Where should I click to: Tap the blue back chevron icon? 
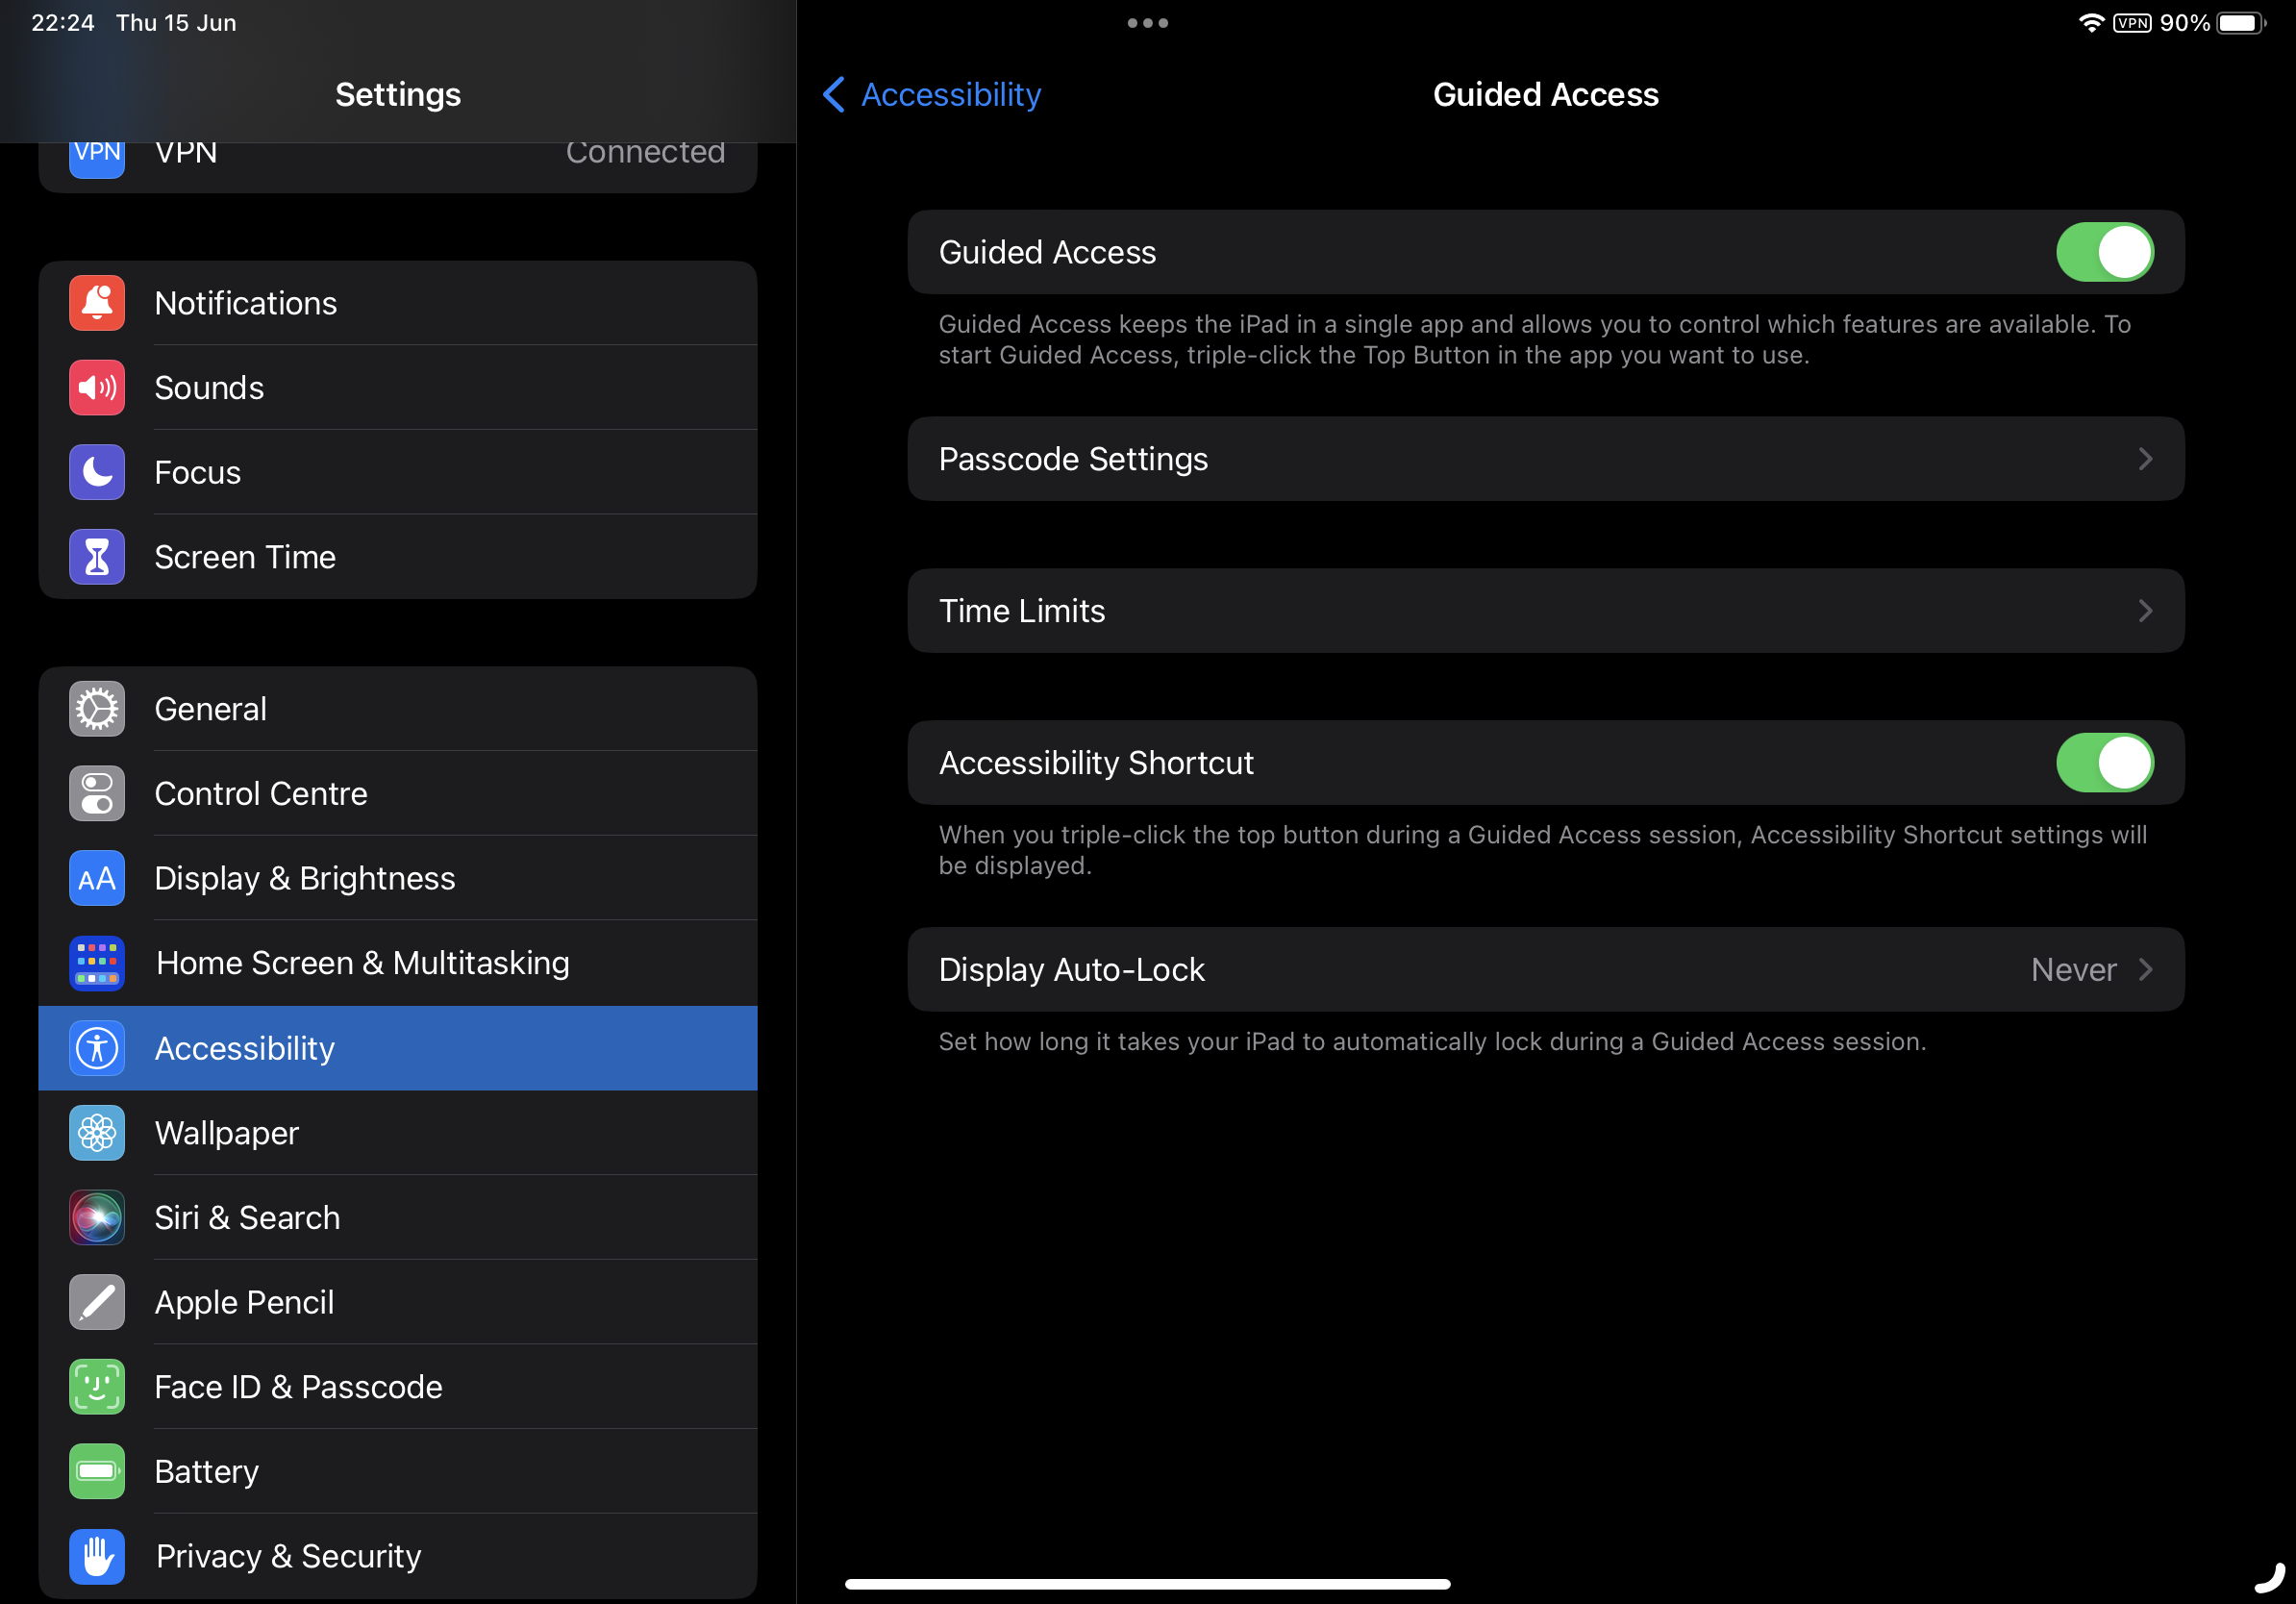coord(833,95)
